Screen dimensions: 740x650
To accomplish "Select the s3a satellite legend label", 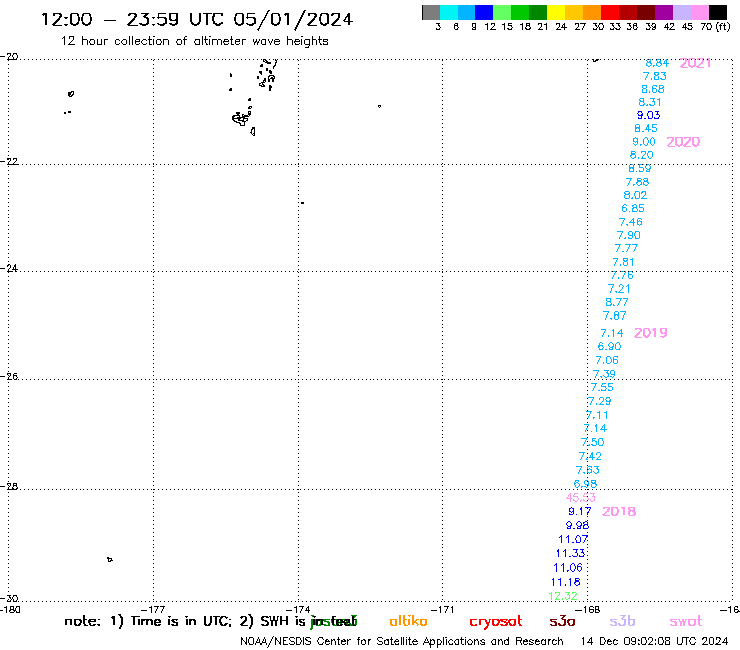I will 562,621.
